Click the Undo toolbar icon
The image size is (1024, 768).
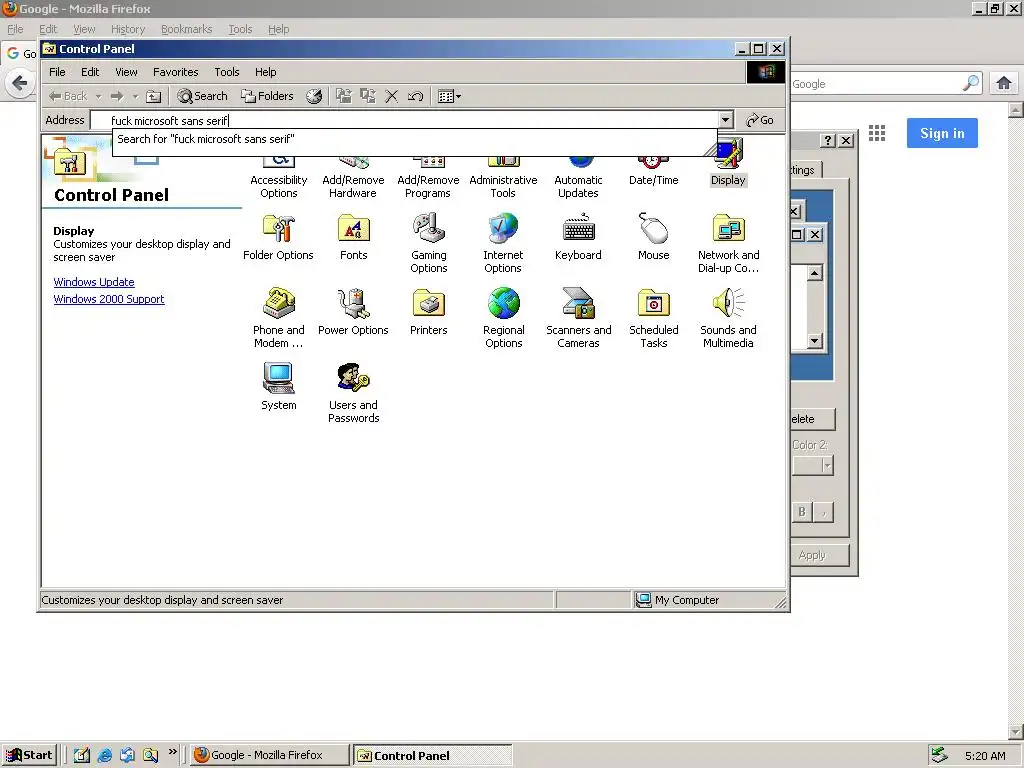pyautogui.click(x=415, y=96)
